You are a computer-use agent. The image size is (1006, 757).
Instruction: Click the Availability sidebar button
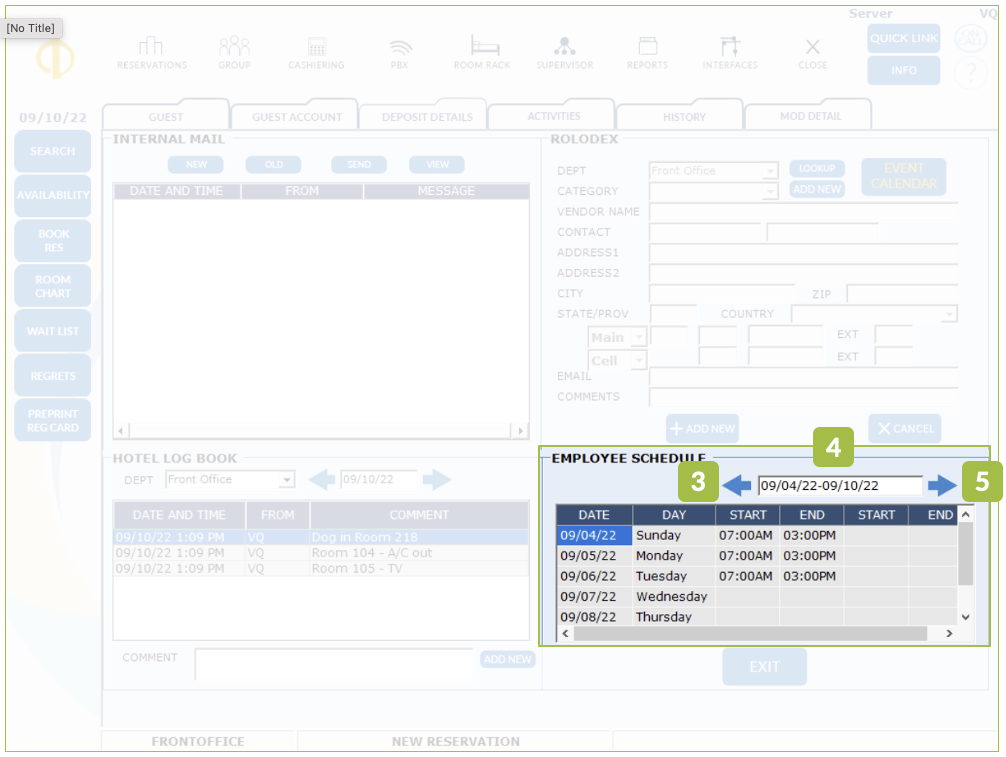click(53, 196)
